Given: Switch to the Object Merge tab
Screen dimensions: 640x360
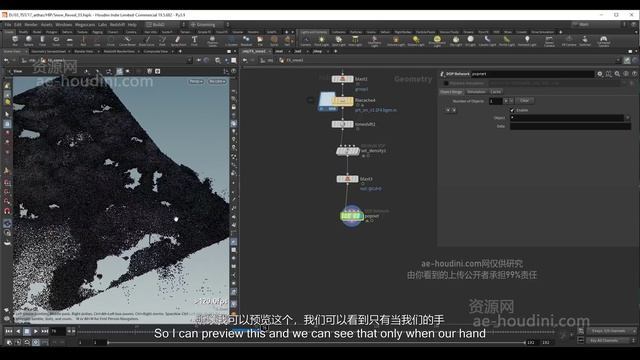Looking at the screenshot, I should click(451, 92).
